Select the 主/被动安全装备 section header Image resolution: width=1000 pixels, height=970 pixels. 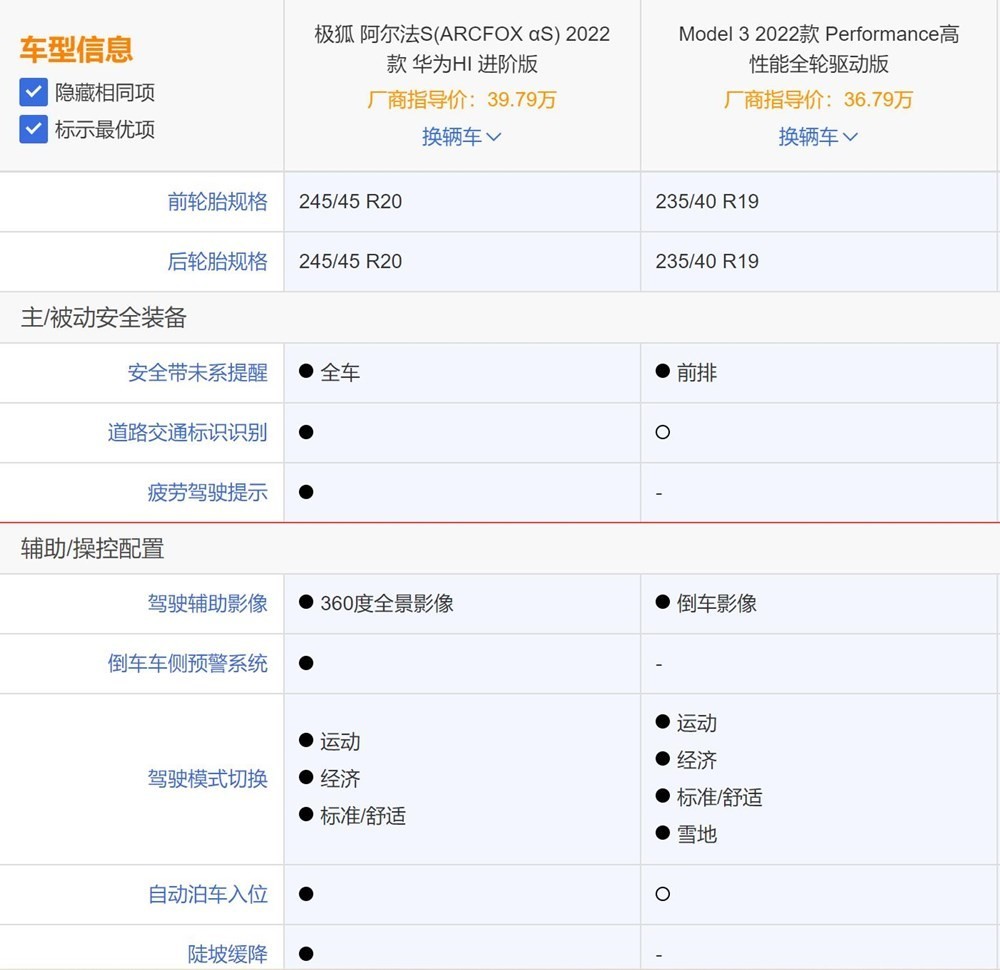[x=104, y=318]
